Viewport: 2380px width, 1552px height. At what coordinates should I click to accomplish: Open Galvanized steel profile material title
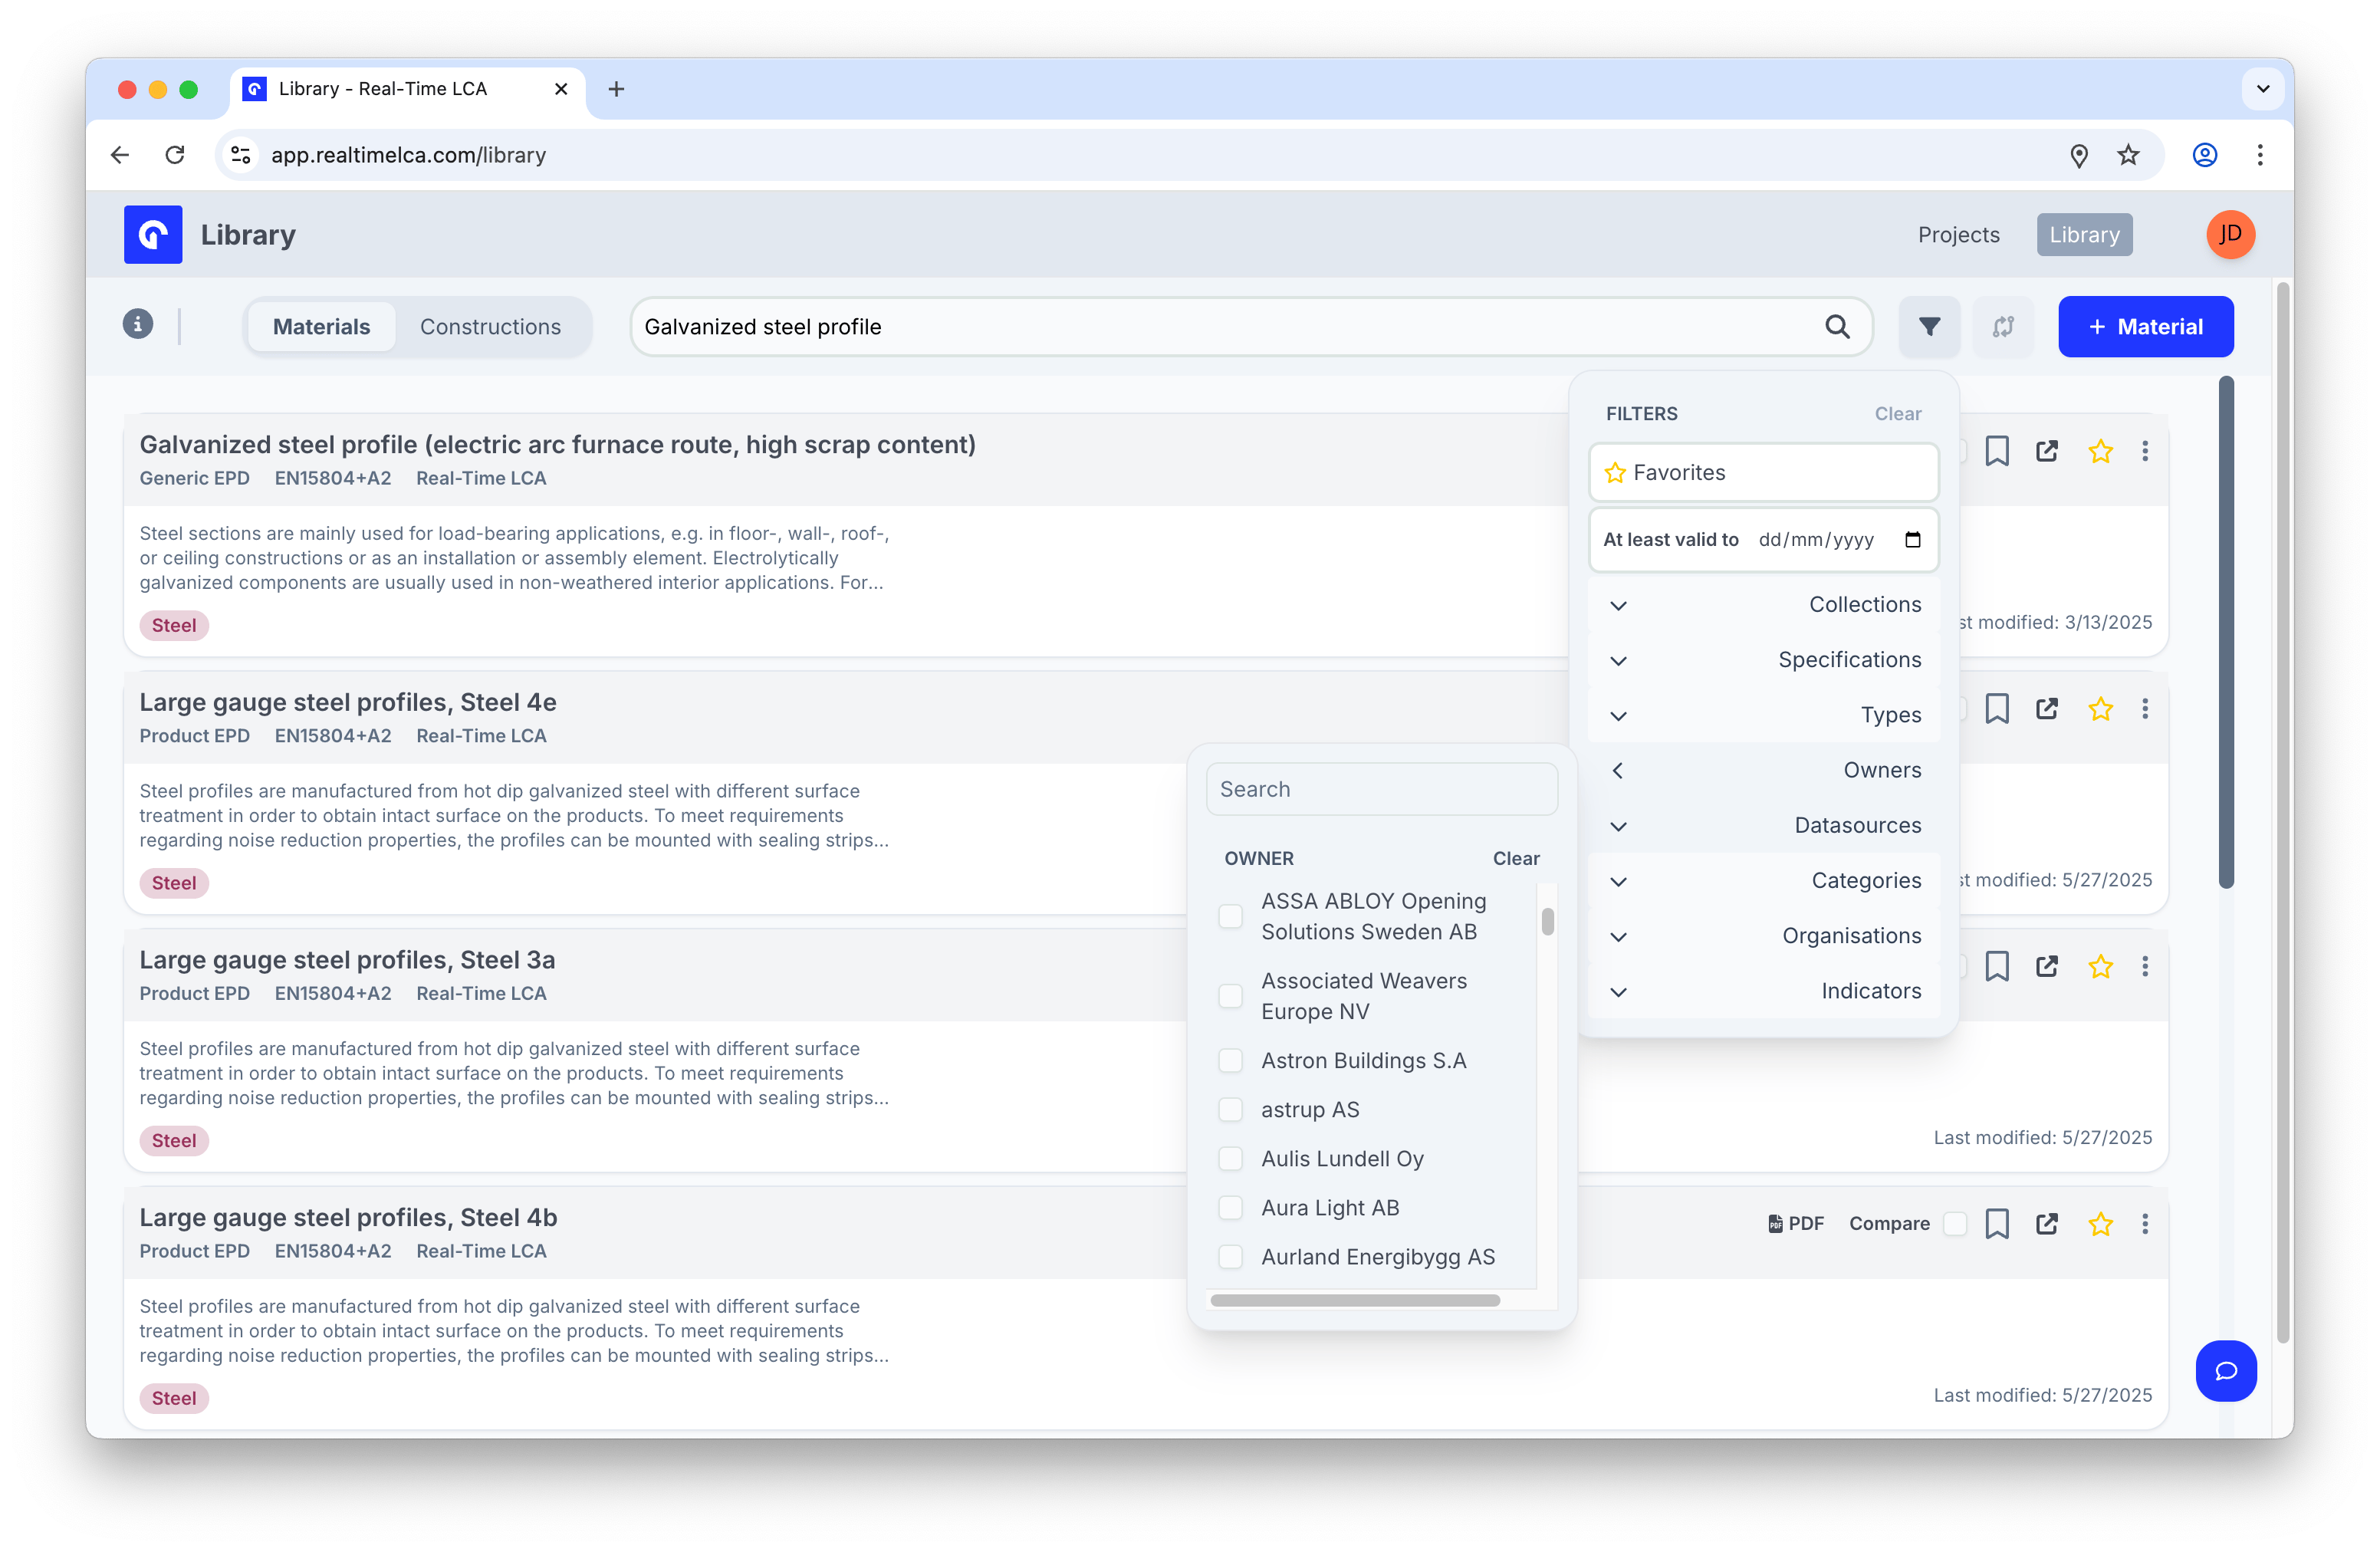[x=557, y=445]
